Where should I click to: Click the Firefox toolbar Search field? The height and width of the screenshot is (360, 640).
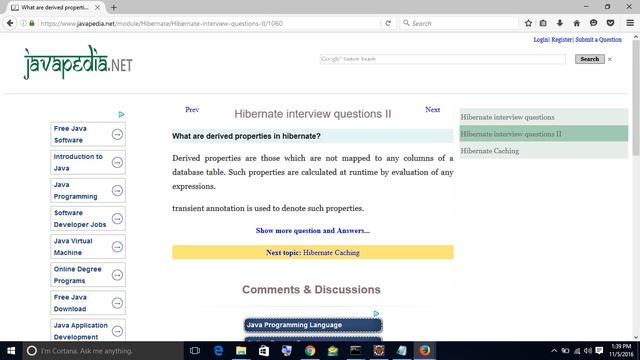pos(459,23)
